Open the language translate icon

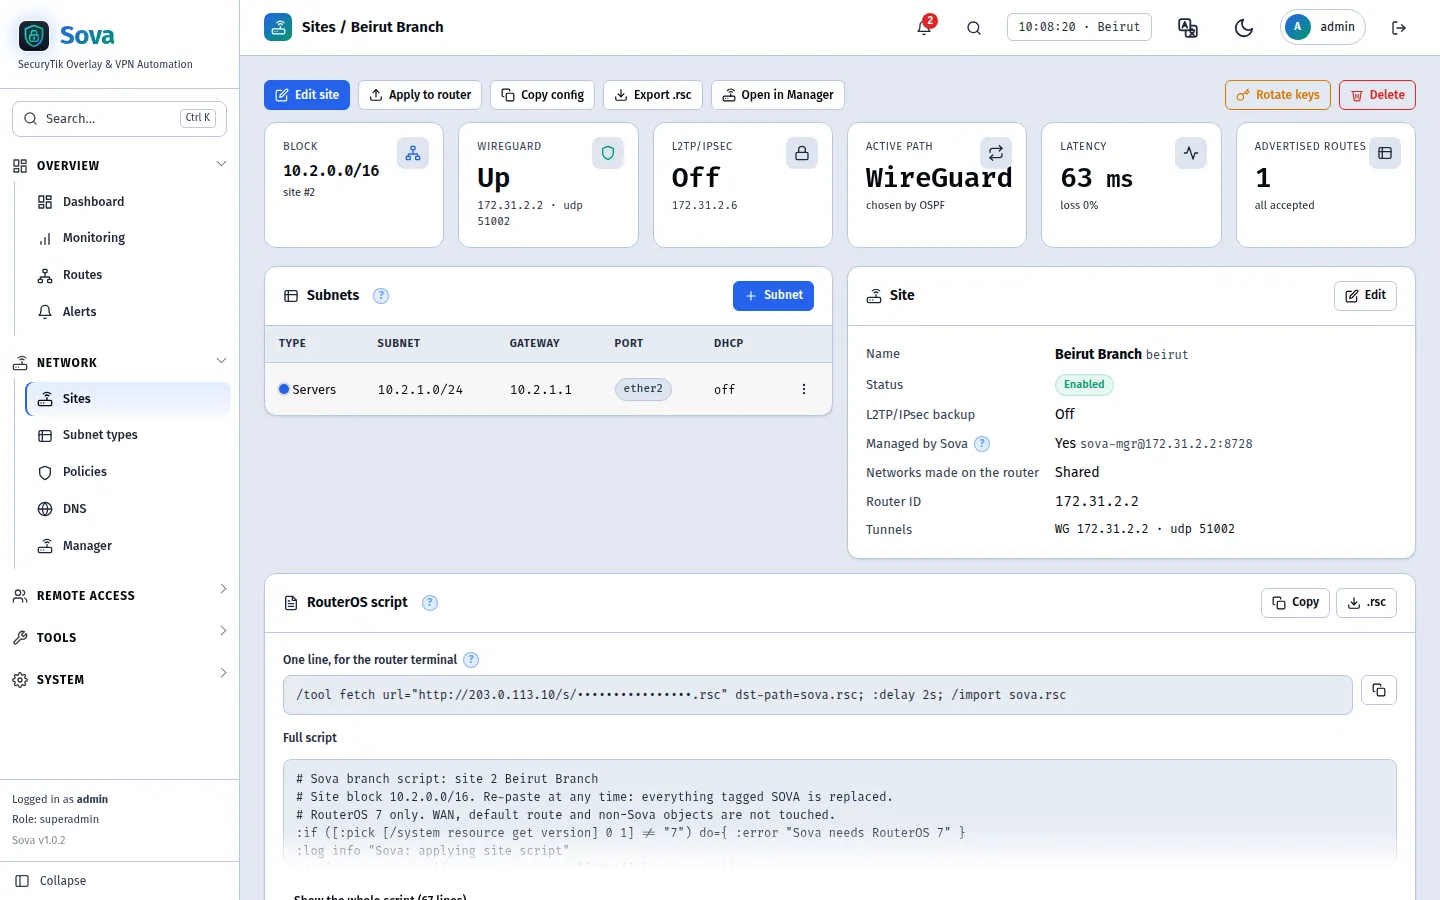pos(1188,27)
